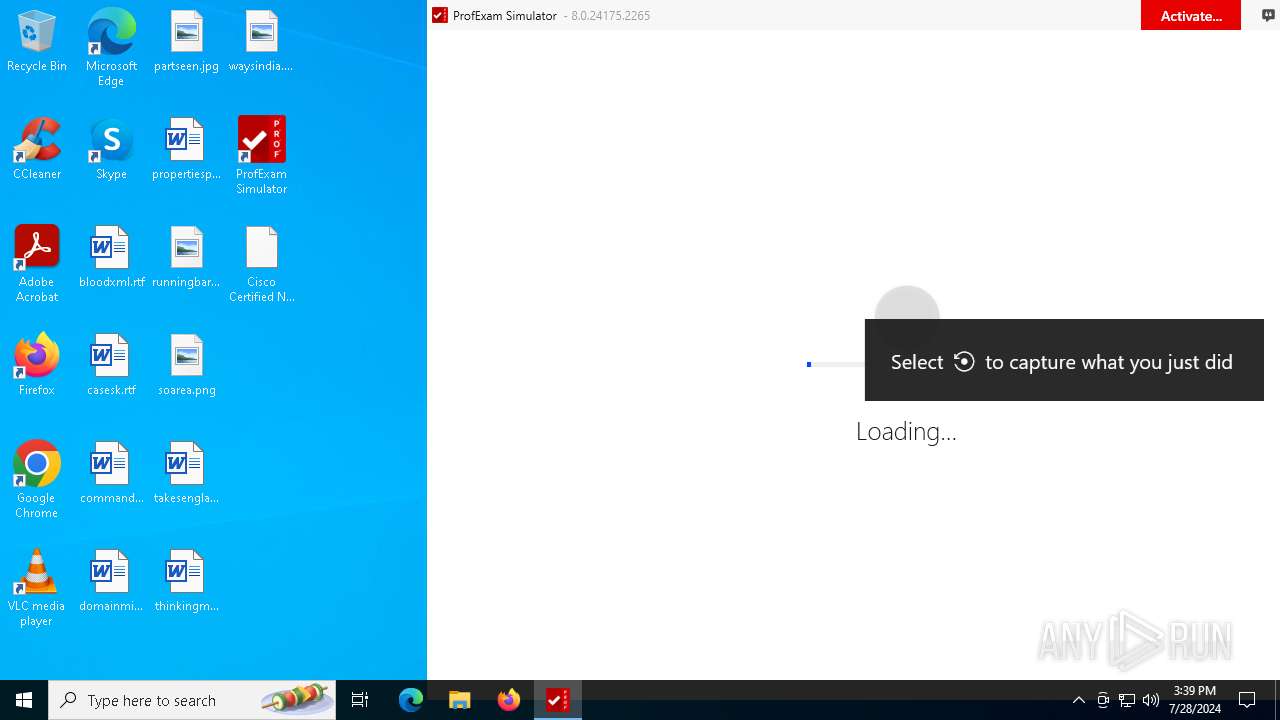Open the Skype desktop shortcut

111,150
